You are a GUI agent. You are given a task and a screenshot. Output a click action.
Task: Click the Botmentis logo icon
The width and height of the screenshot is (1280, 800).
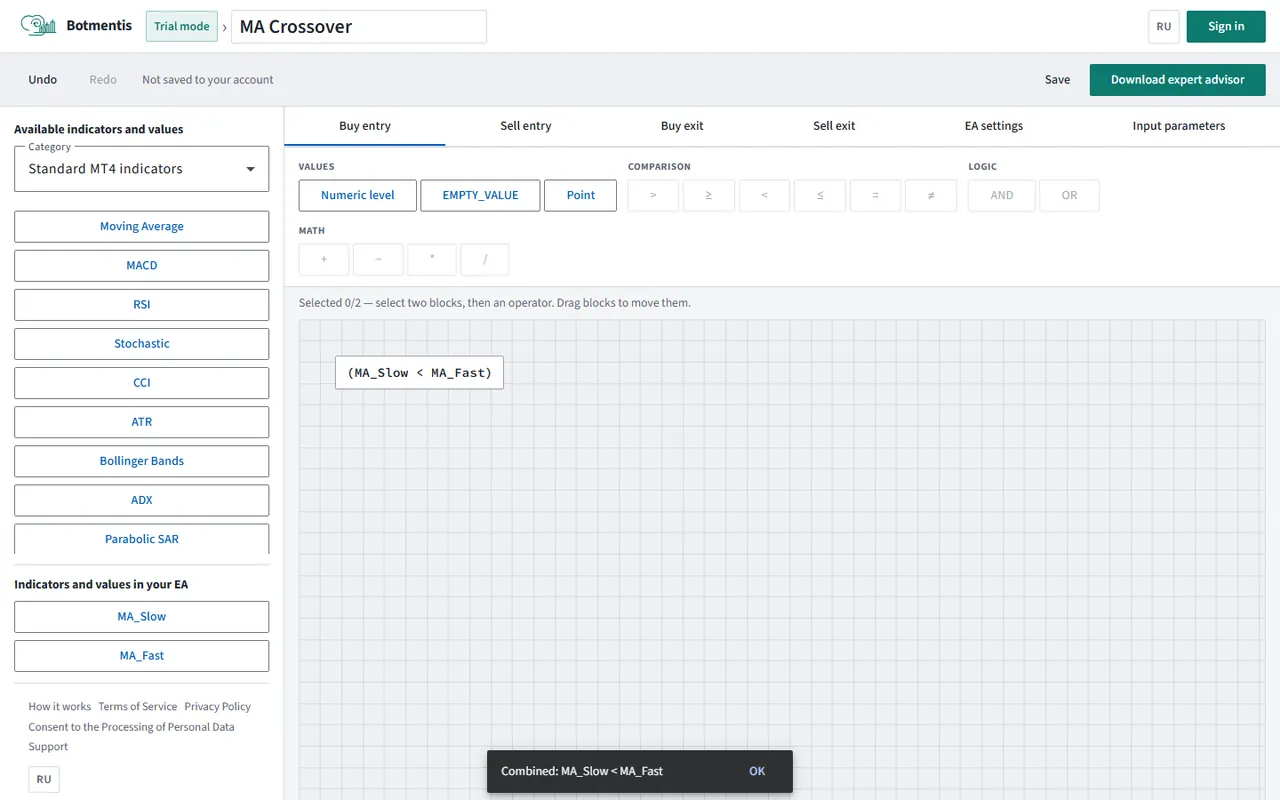[x=38, y=26]
